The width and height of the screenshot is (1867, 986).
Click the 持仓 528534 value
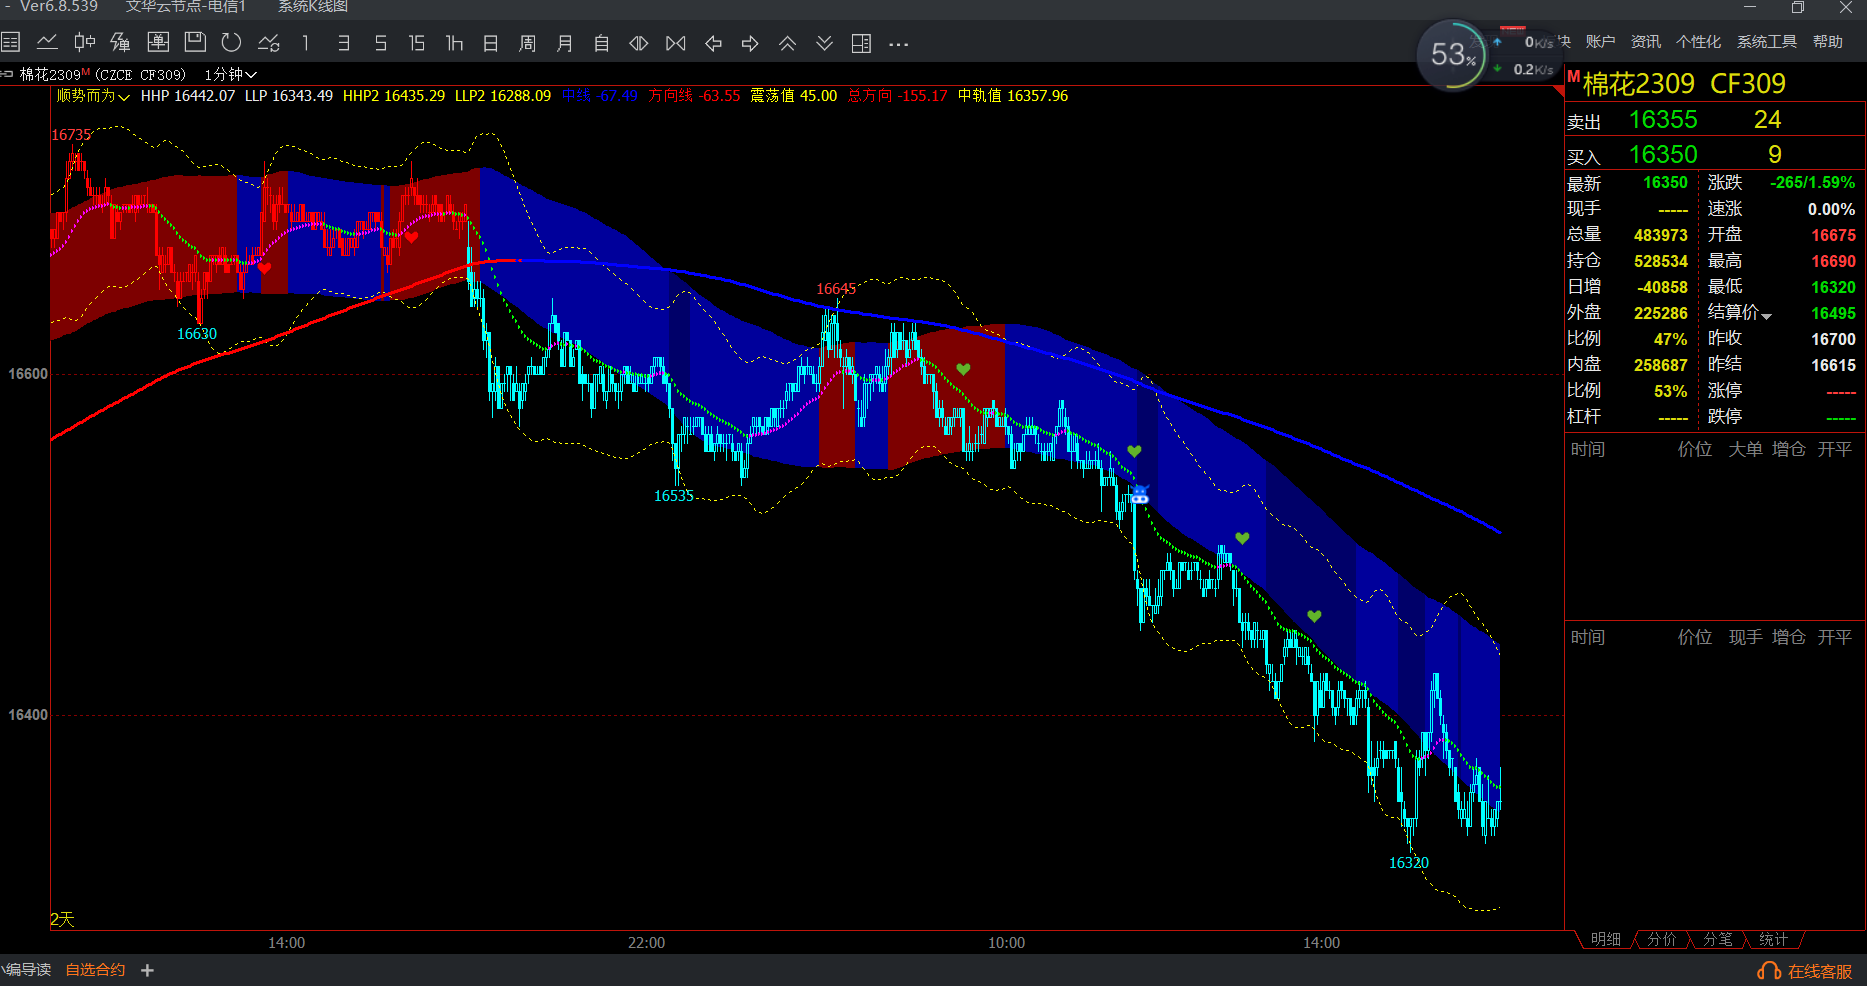point(1660,261)
